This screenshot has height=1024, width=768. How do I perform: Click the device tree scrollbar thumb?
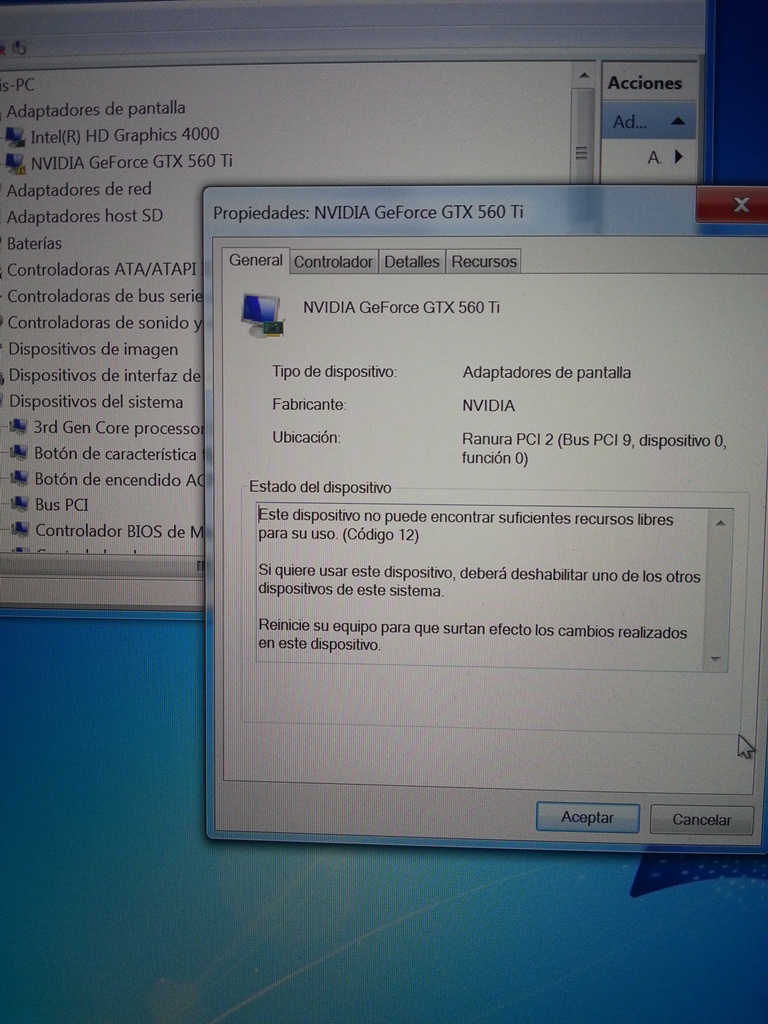pos(581,136)
